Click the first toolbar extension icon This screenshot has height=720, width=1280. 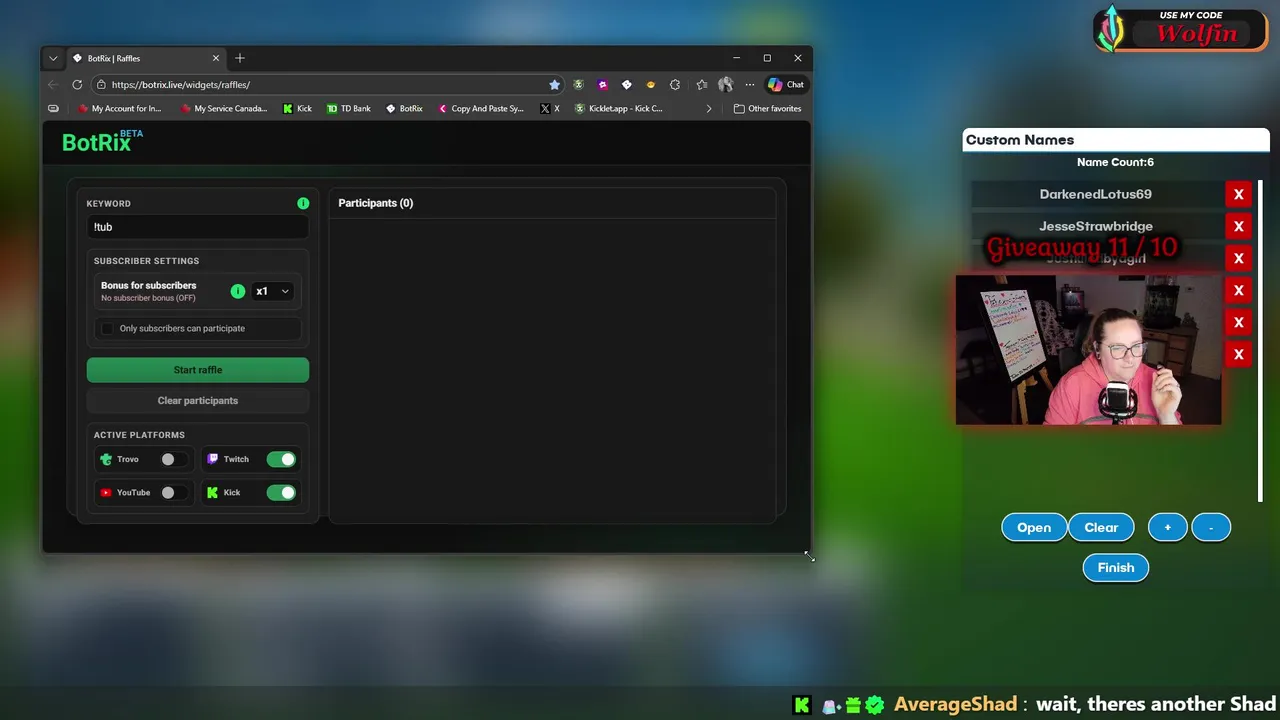pyautogui.click(x=578, y=84)
